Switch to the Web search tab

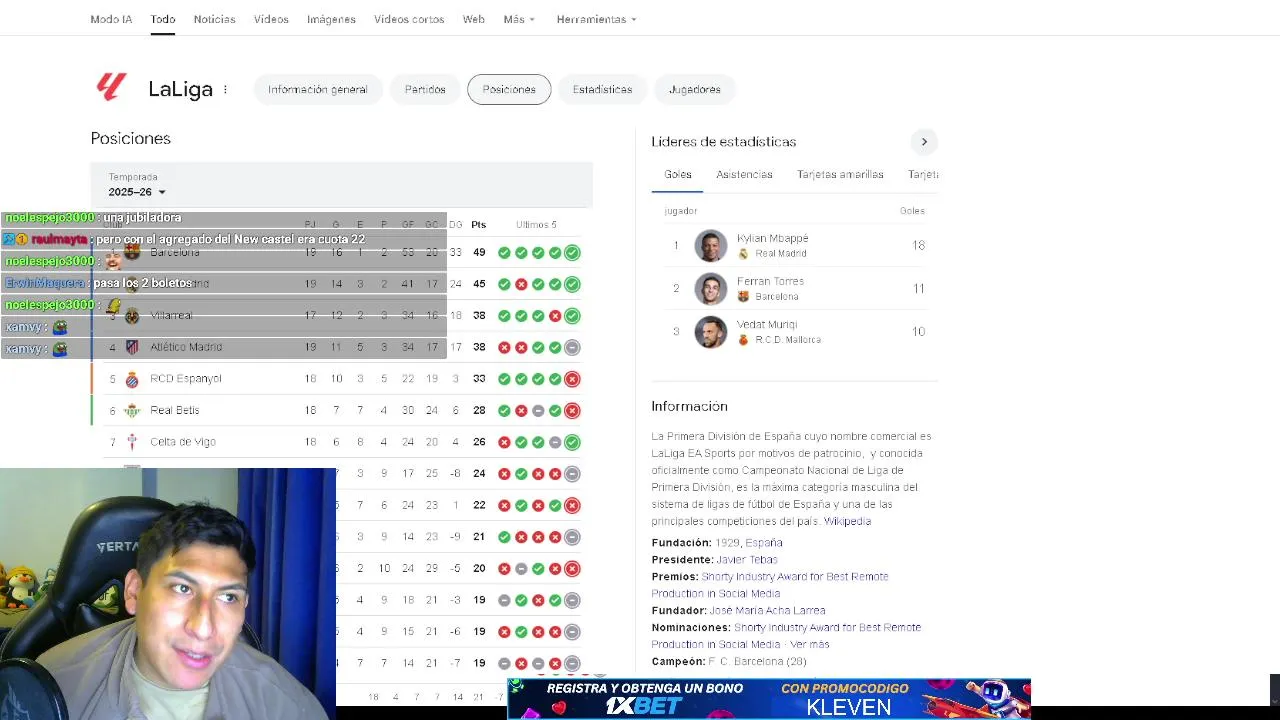[x=474, y=19]
